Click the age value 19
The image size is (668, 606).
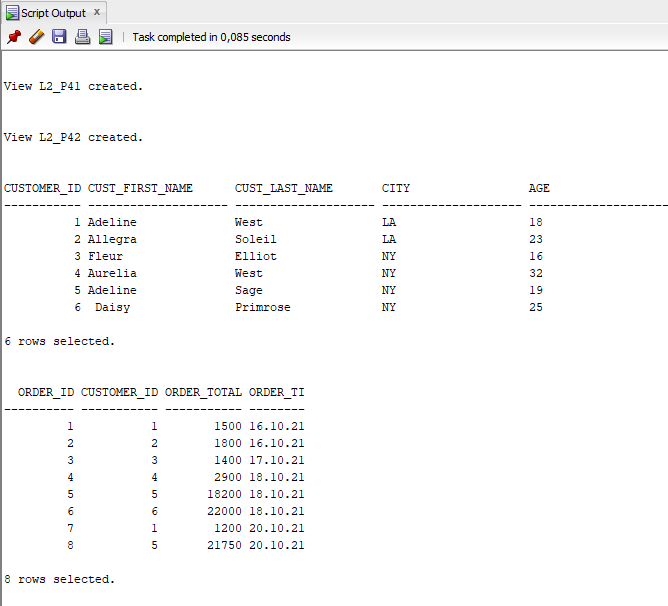click(536, 291)
